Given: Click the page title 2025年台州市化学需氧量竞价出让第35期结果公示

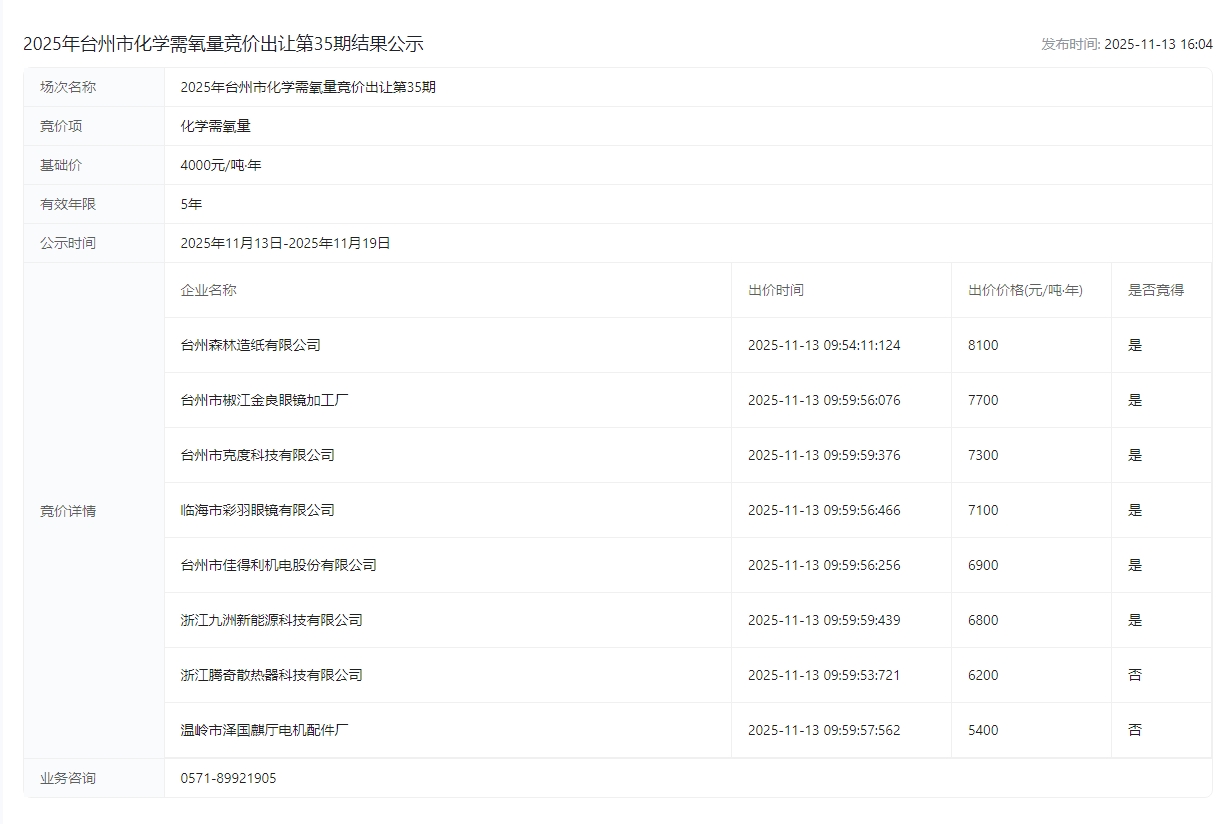Looking at the screenshot, I should [223, 44].
